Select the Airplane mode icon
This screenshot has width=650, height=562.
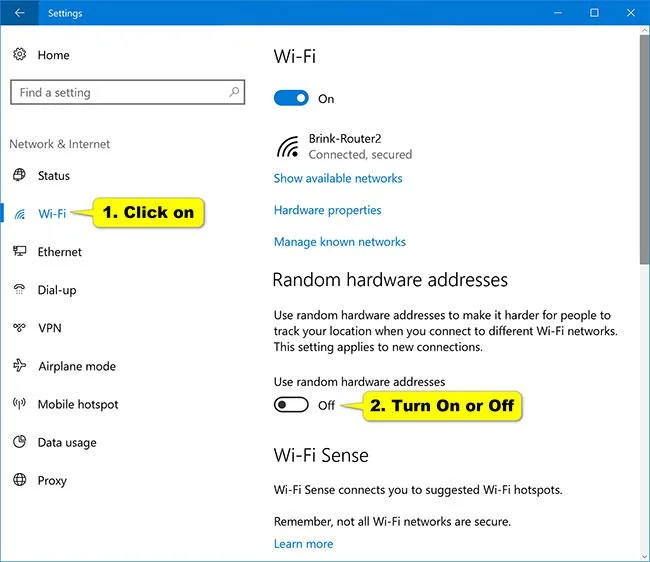[19, 366]
